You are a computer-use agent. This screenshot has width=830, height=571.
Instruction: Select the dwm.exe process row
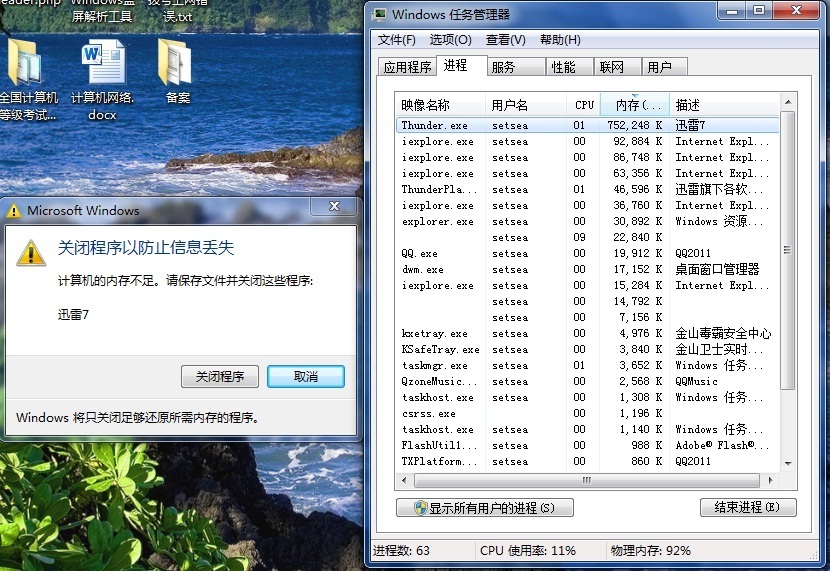(x=587, y=269)
